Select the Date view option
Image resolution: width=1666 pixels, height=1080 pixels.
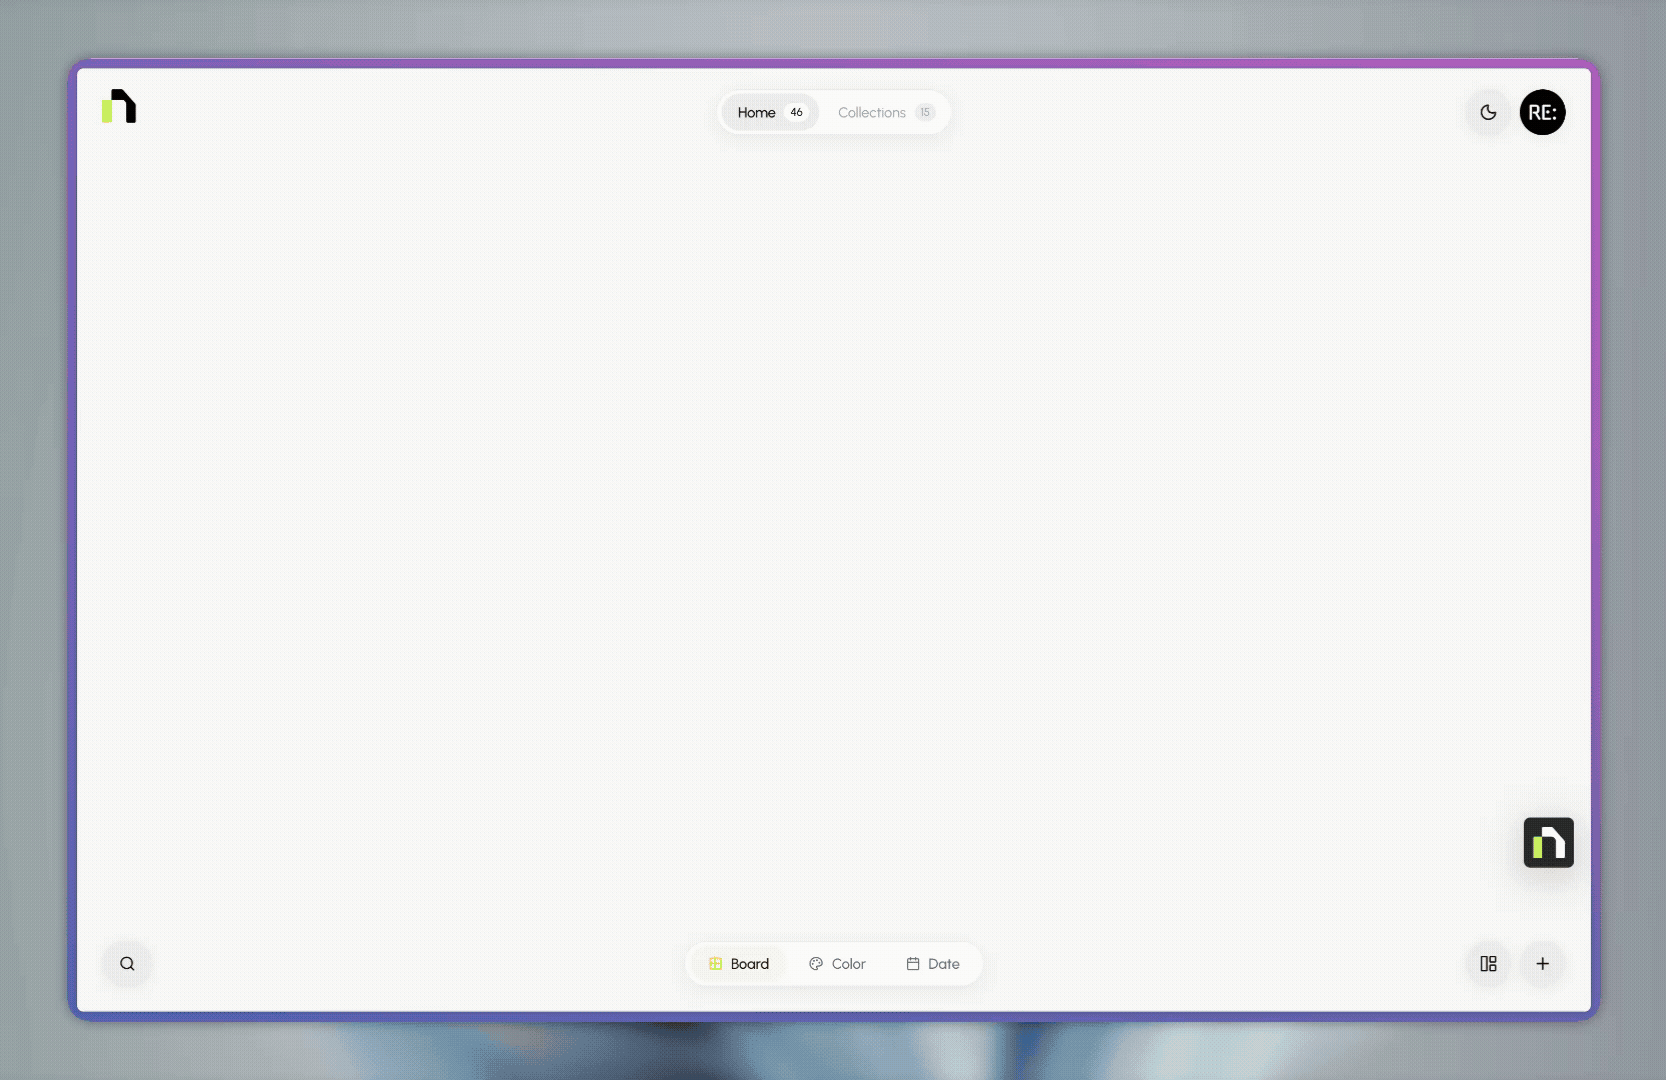933,964
